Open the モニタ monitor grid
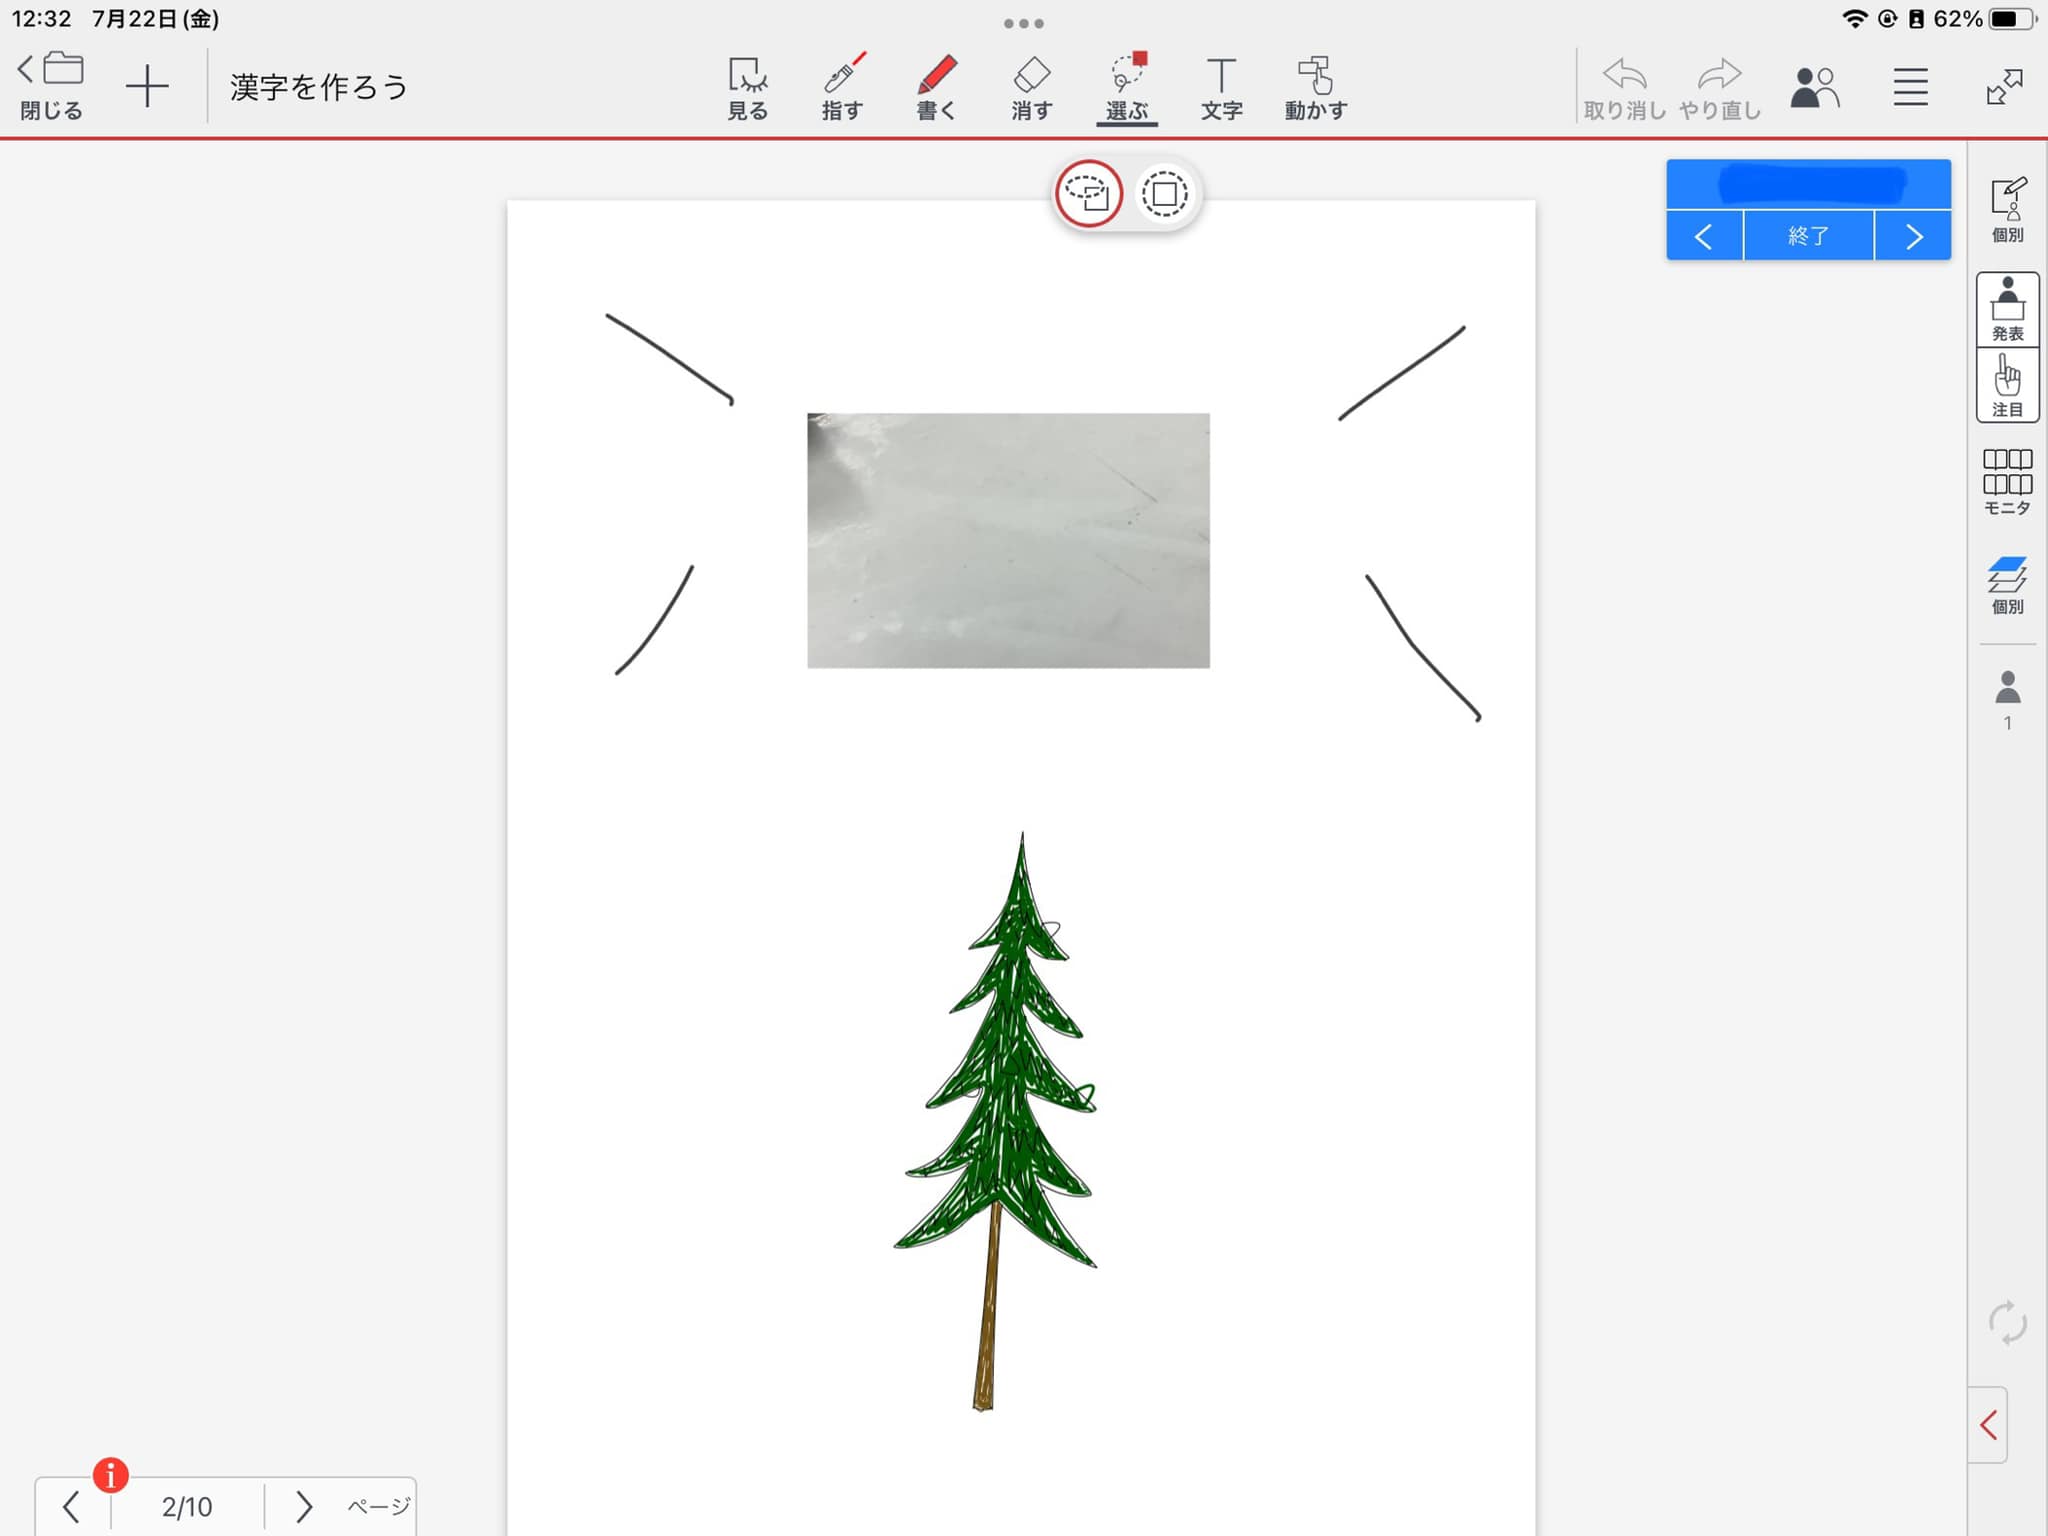2048x1536 pixels. [2007, 481]
